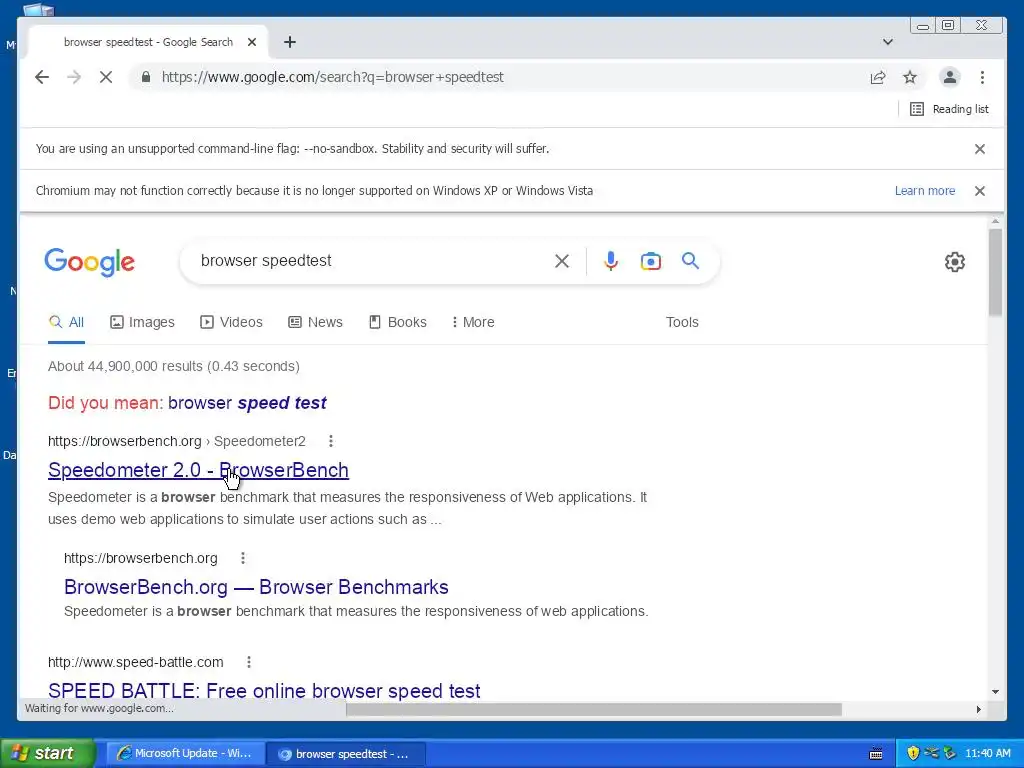Switch to the Images tab
This screenshot has height=768, width=1024.
pyautogui.click(x=142, y=322)
